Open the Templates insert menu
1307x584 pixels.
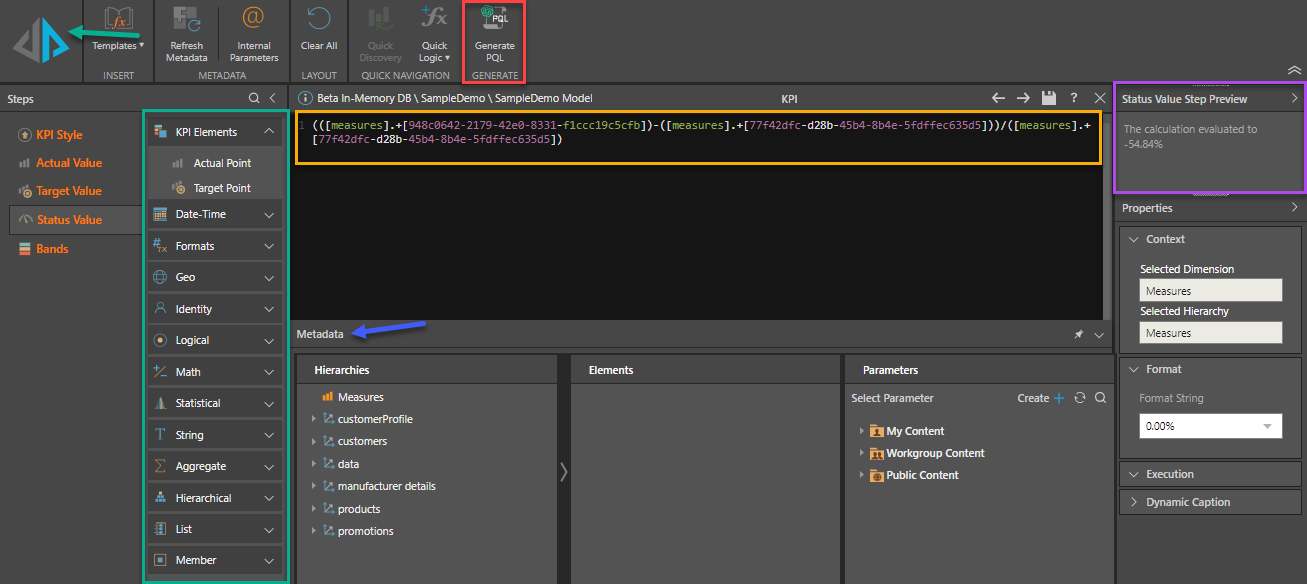pyautogui.click(x=118, y=30)
